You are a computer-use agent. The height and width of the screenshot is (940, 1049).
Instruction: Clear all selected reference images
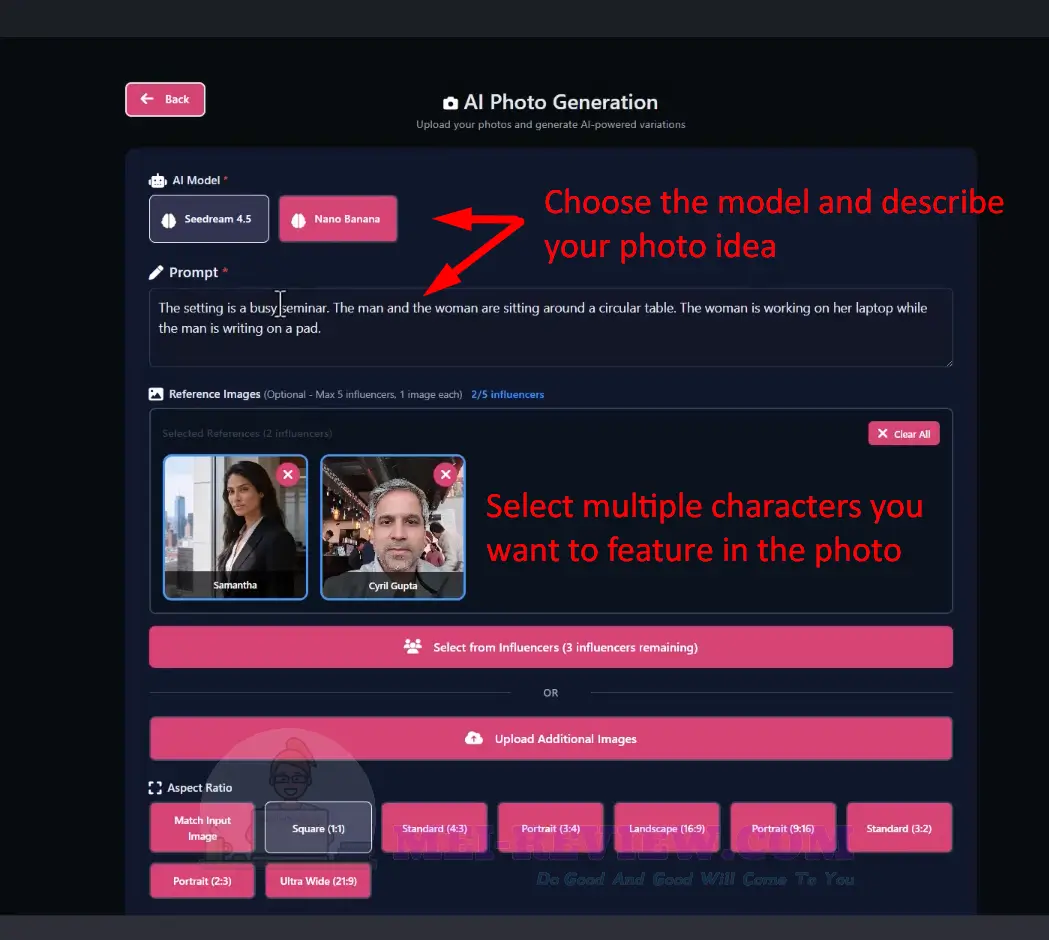tap(904, 434)
